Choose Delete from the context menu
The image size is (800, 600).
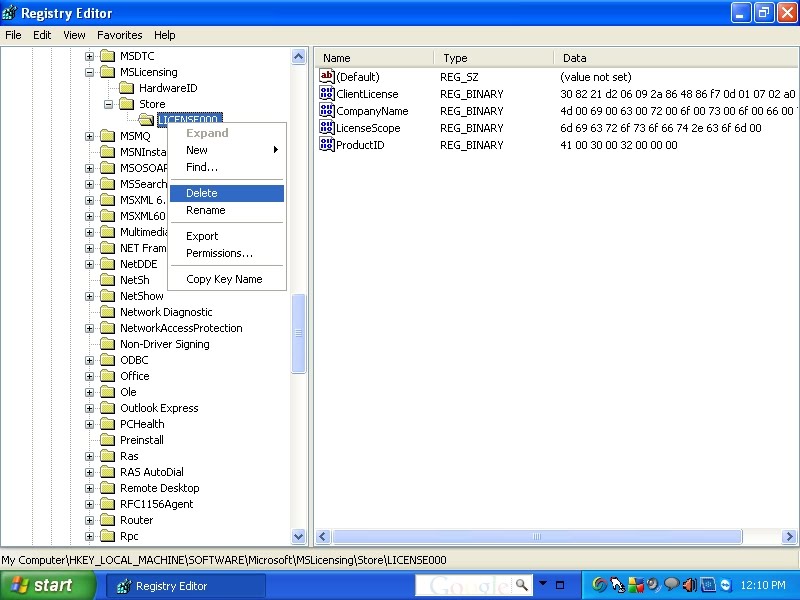227,193
